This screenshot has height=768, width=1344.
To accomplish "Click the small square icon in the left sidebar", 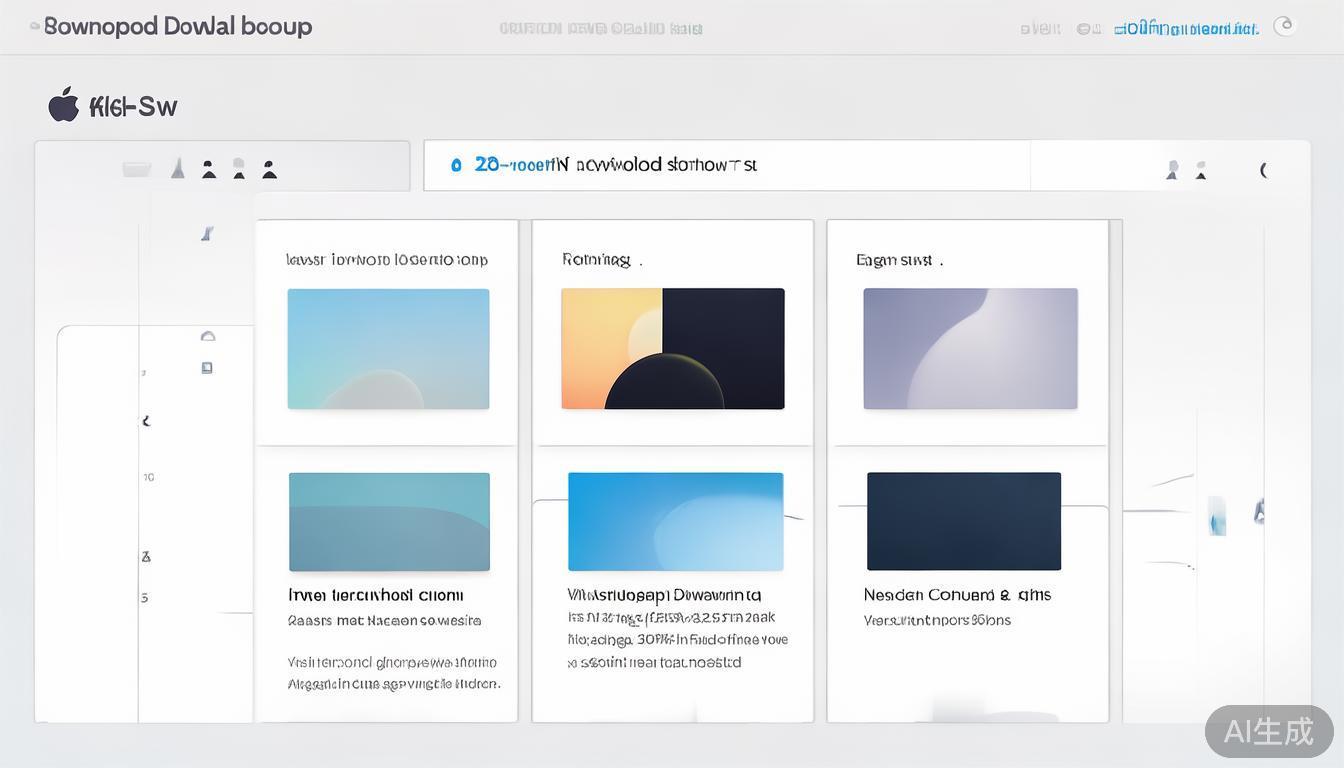I will coord(207,368).
